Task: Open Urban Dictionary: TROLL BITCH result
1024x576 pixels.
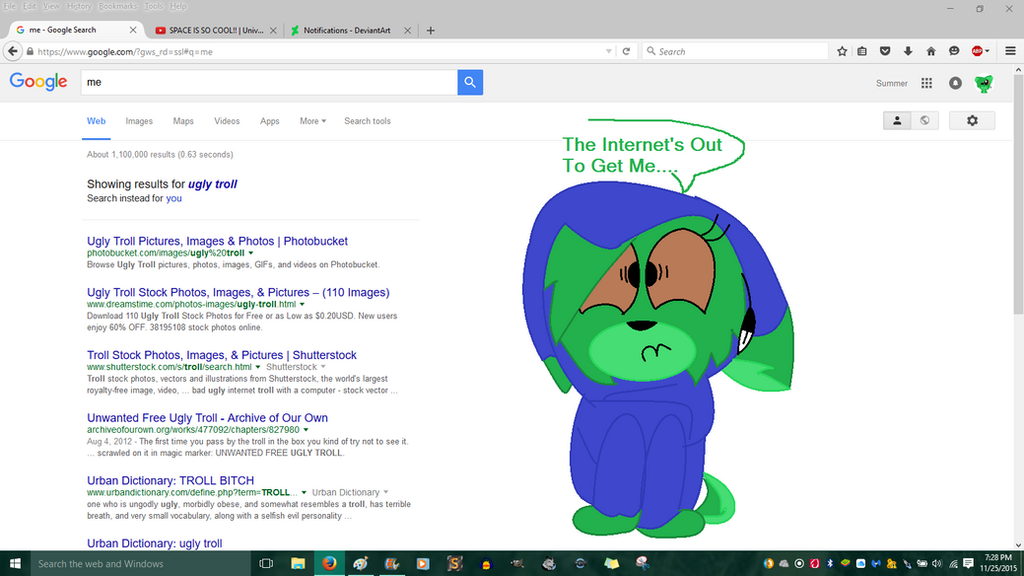Action: 170,480
